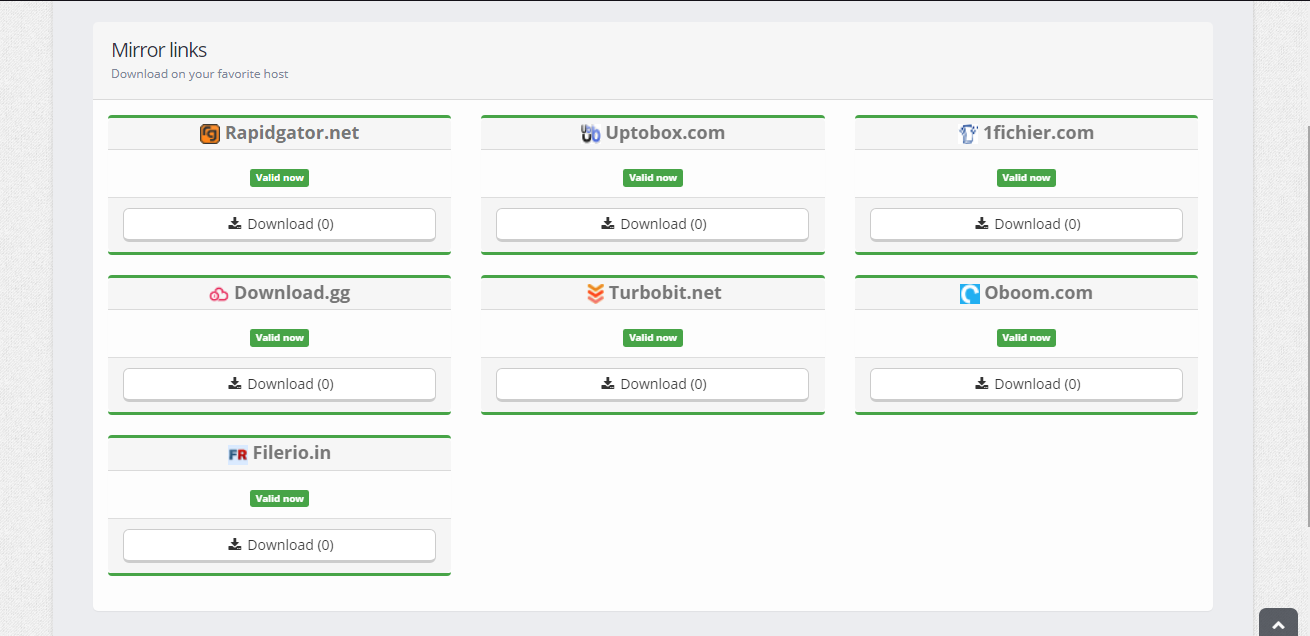Screen dimensions: 1310x636
Task: Click the Uptobox.com logo icon
Action: (x=590, y=134)
